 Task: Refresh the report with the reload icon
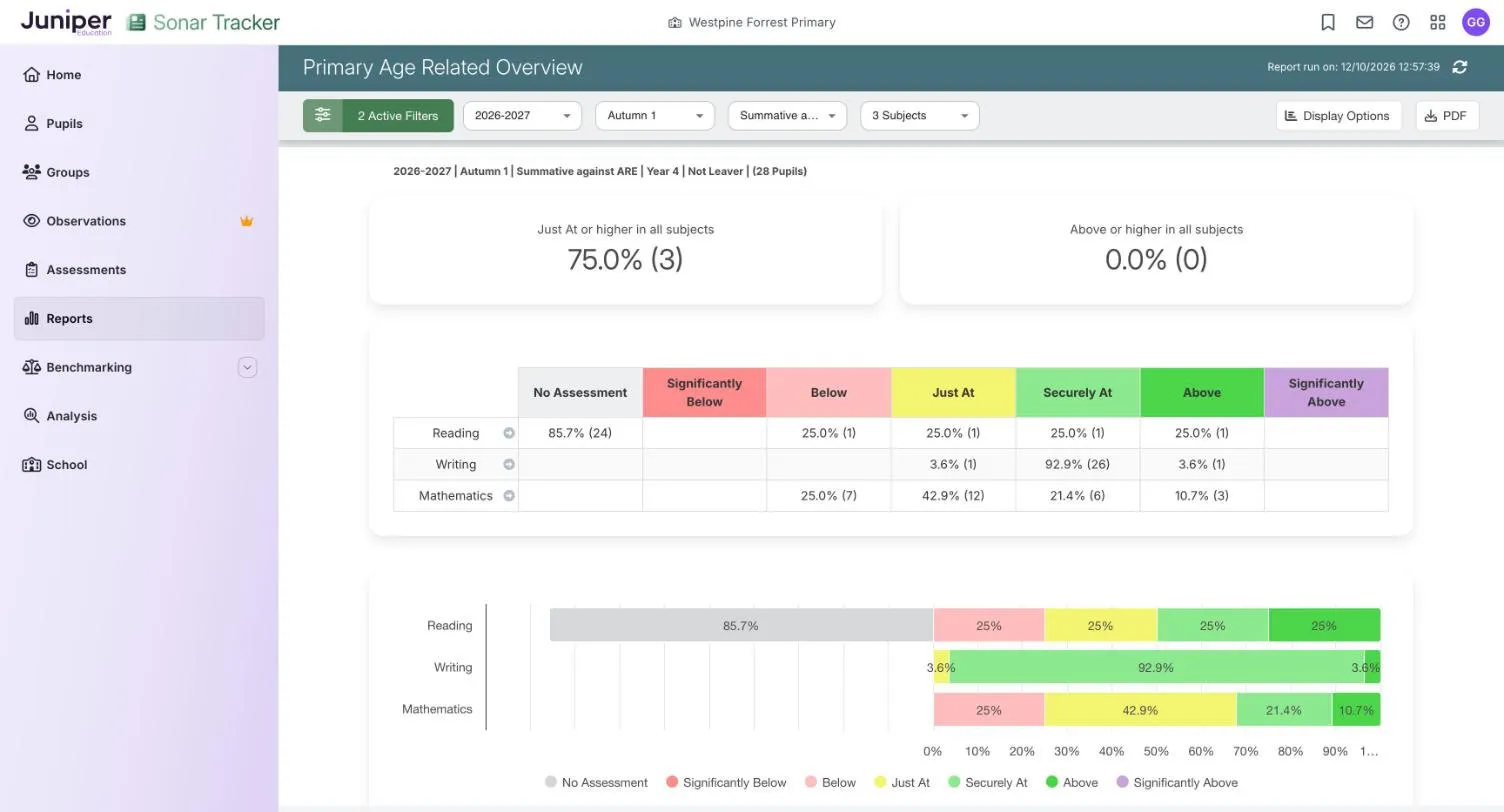tap(1460, 67)
